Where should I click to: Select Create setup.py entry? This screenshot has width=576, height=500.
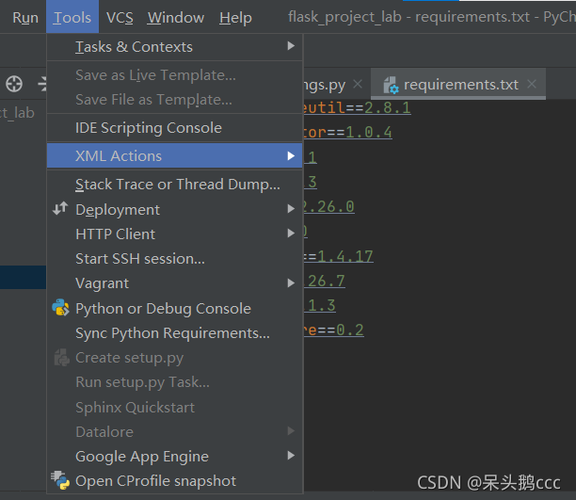(x=175, y=358)
